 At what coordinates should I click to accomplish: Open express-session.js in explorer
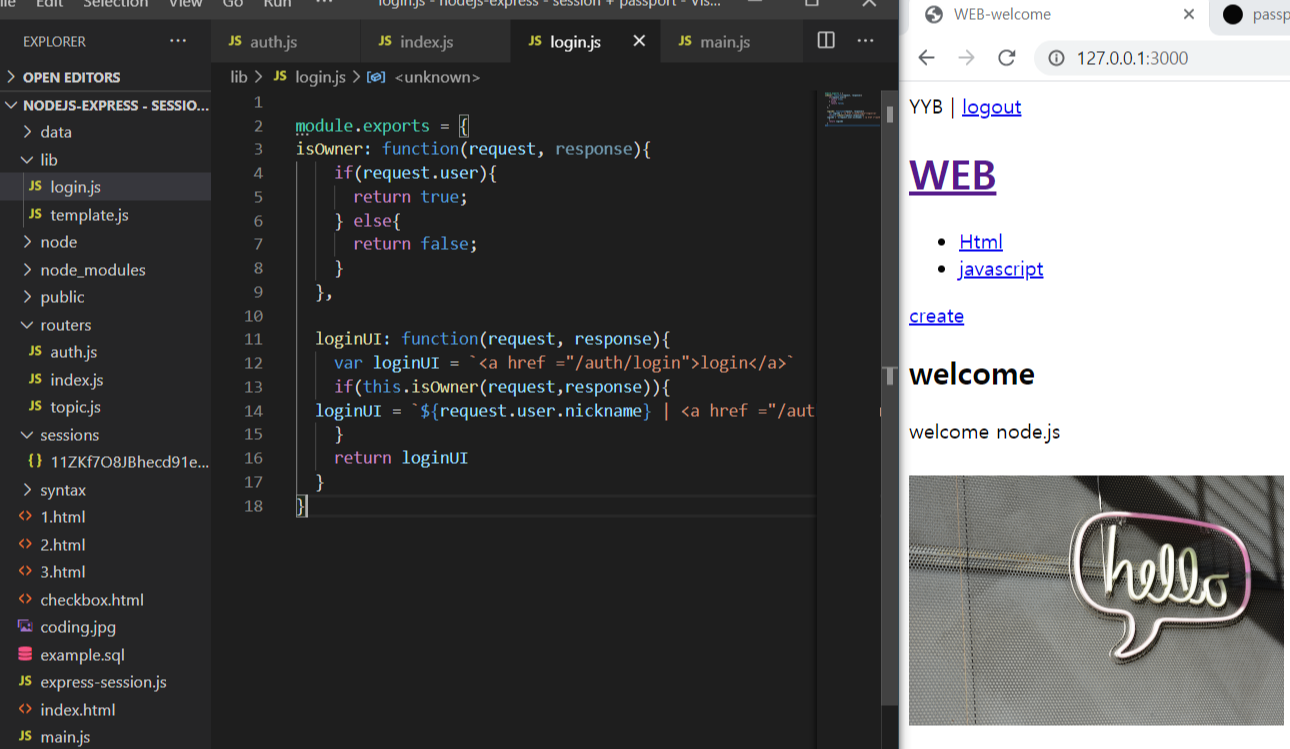103,682
